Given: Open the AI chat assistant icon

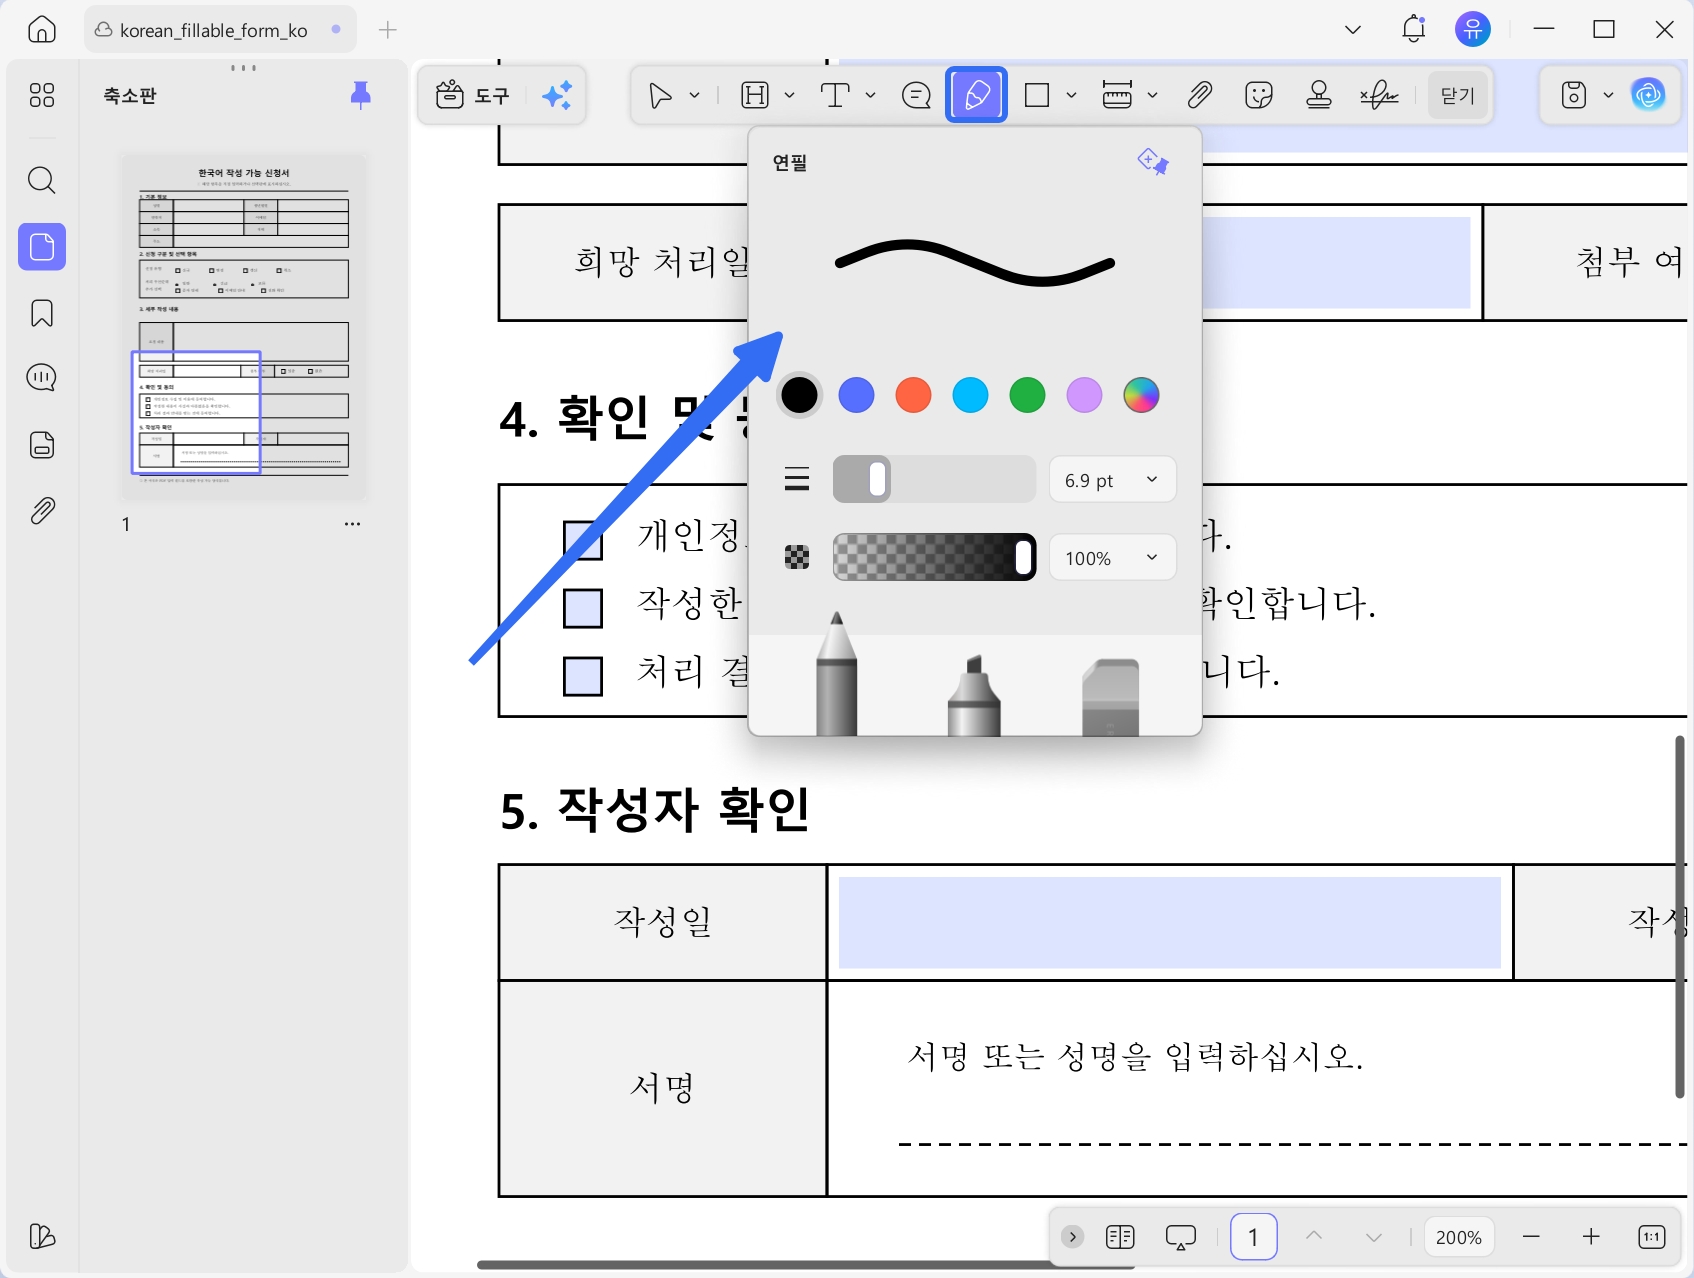Looking at the screenshot, I should point(1649,95).
